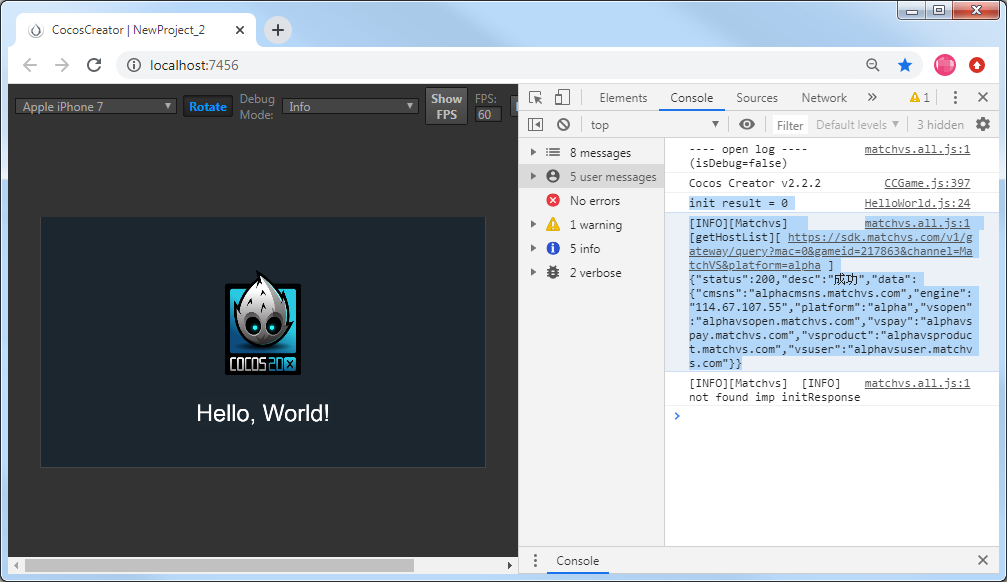Open the DevTools three-dot customize menu

955,98
